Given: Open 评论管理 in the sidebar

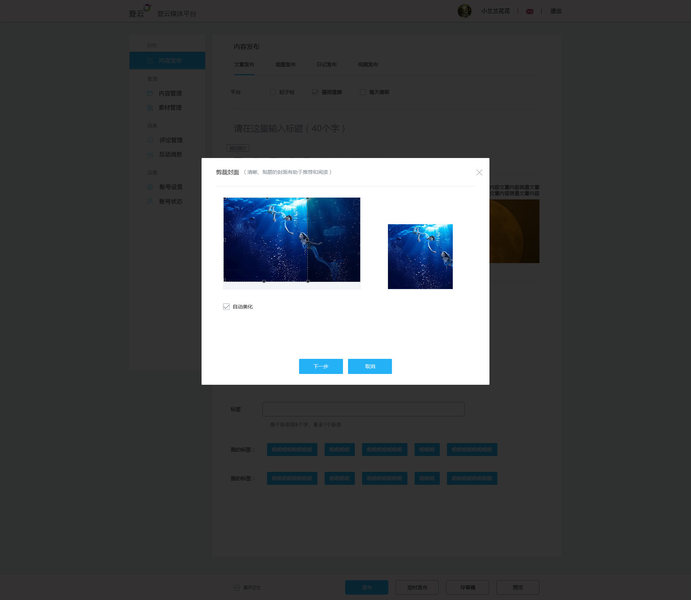Looking at the screenshot, I should [x=171, y=140].
